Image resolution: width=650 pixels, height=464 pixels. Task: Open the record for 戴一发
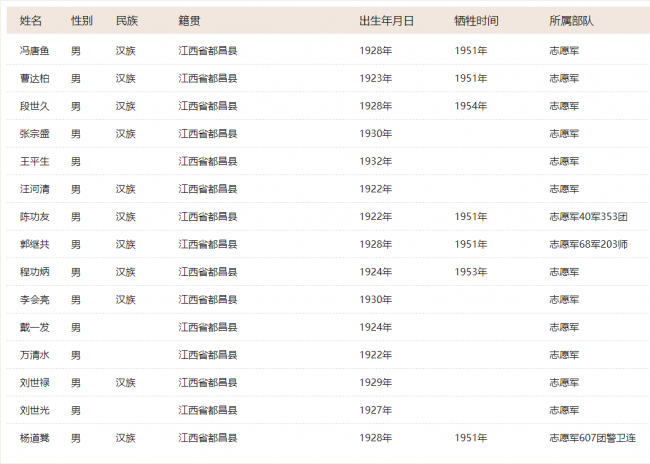click(x=34, y=327)
